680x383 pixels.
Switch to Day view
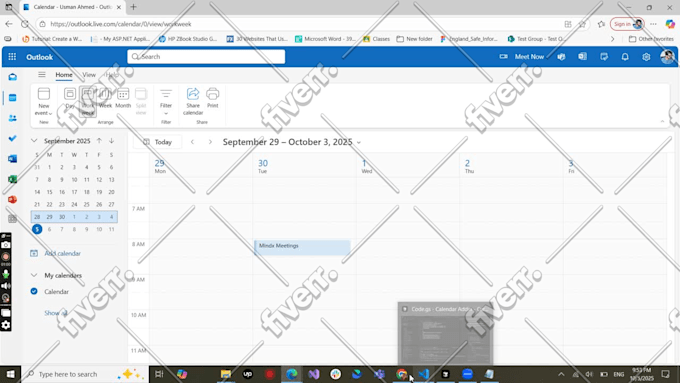70,98
